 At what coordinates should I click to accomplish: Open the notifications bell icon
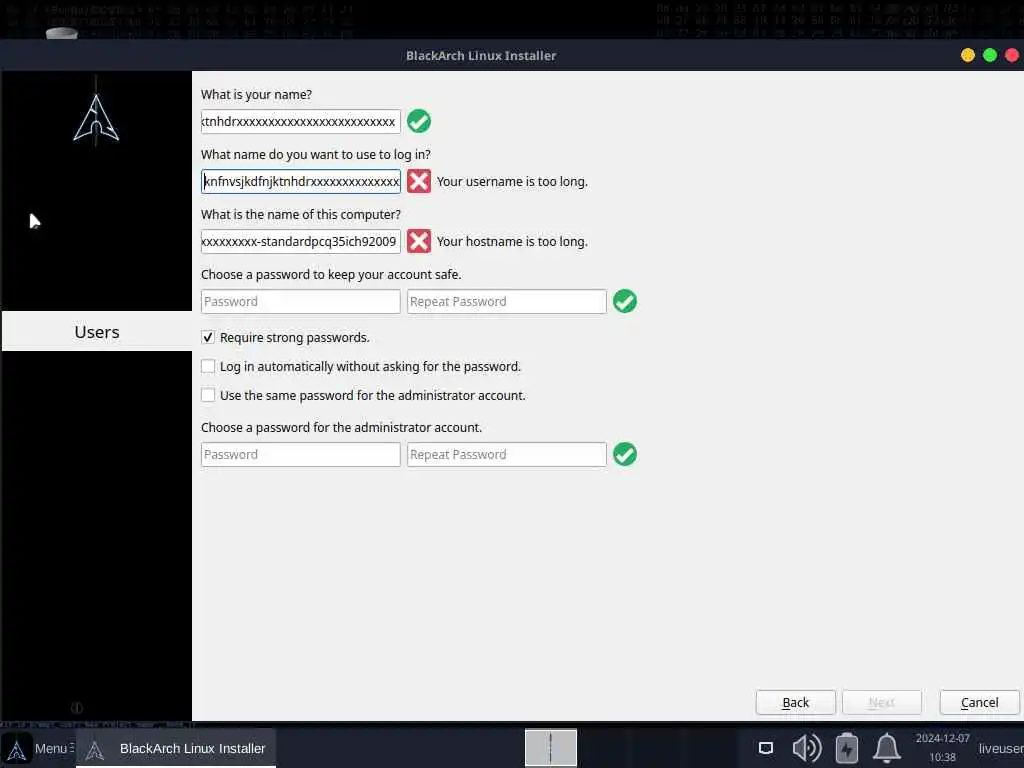click(887, 748)
